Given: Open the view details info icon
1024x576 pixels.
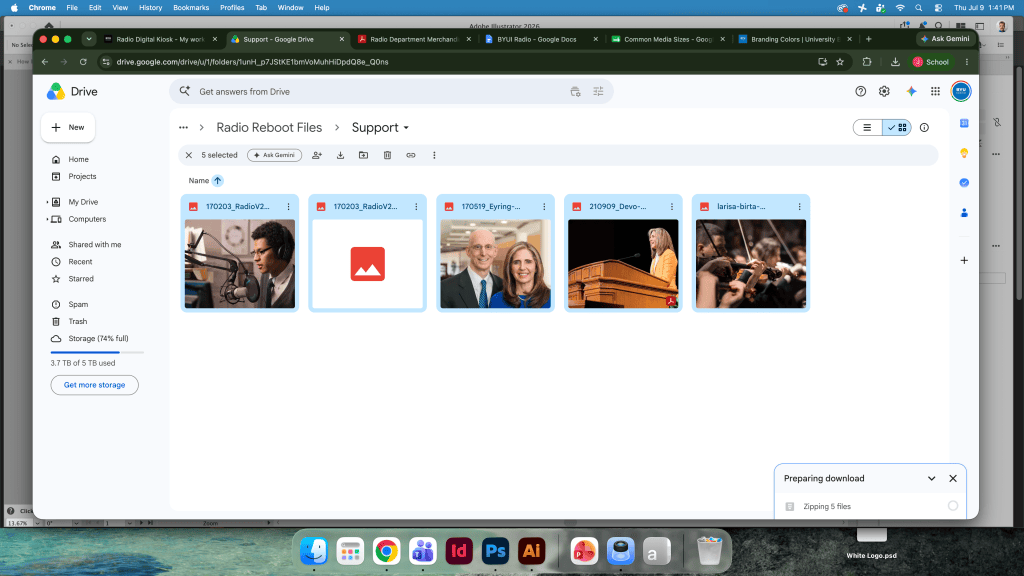Looking at the screenshot, I should 924,127.
